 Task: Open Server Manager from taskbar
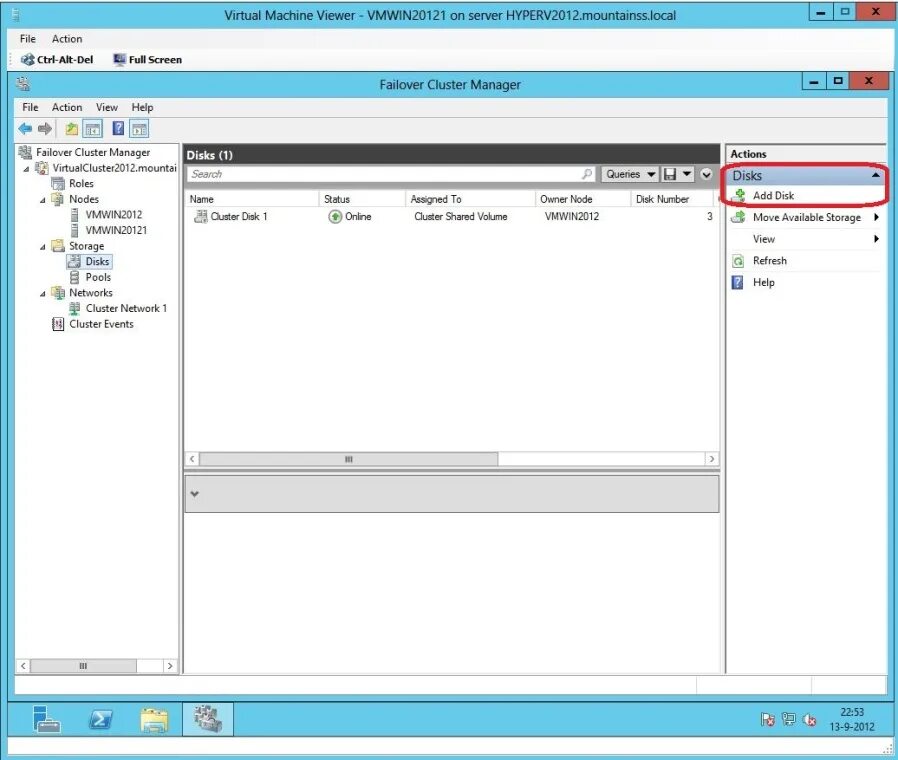click(46, 719)
